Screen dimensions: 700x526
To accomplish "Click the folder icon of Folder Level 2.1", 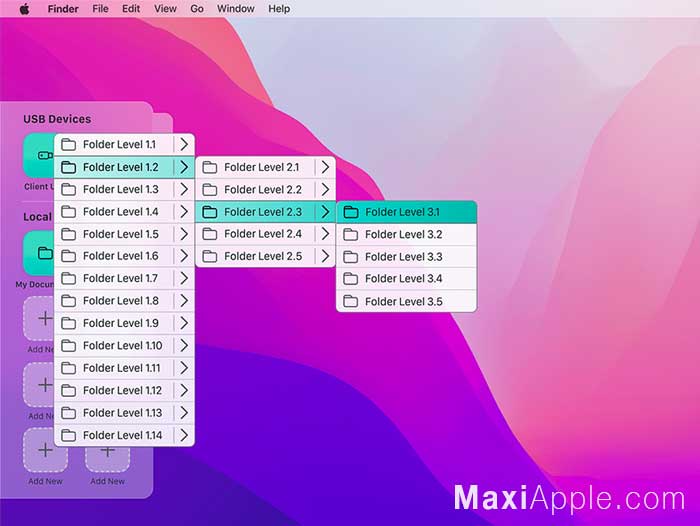I will tap(209, 167).
